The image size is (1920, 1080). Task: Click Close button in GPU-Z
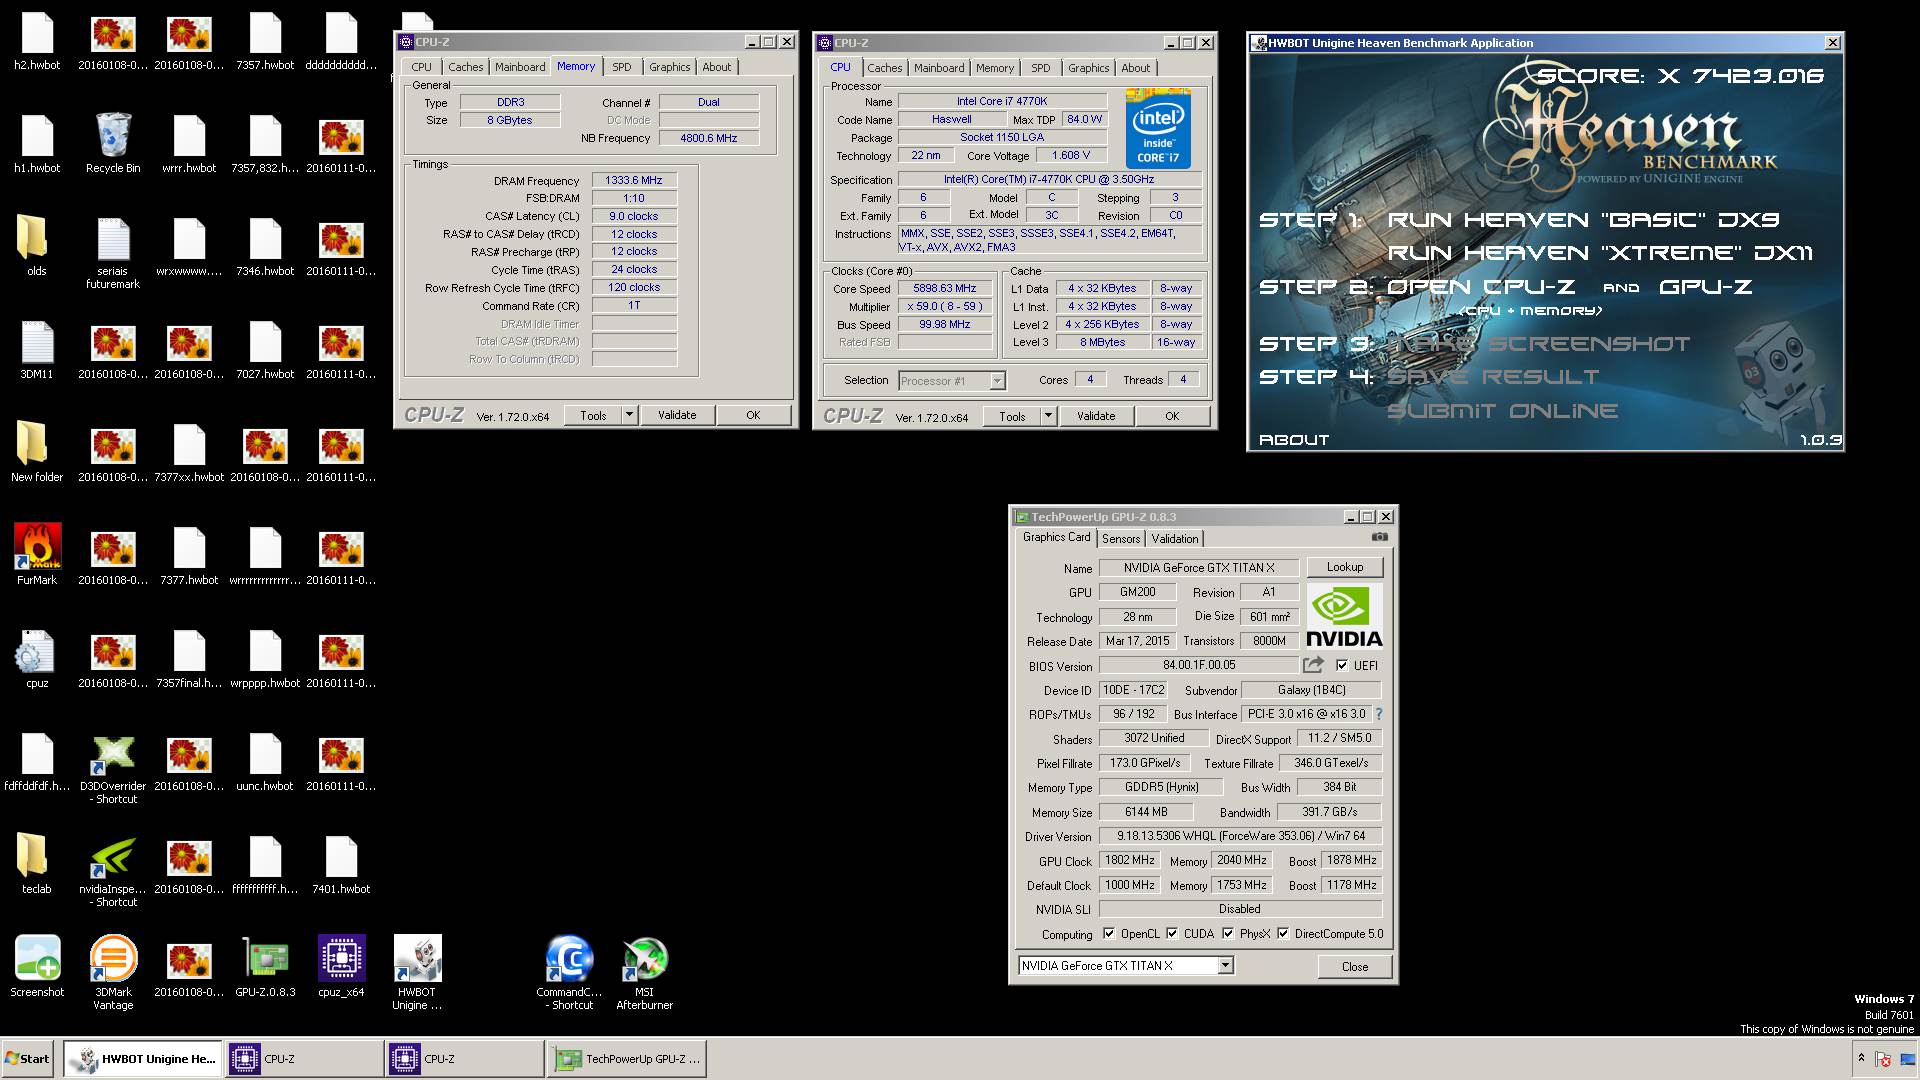1354,967
